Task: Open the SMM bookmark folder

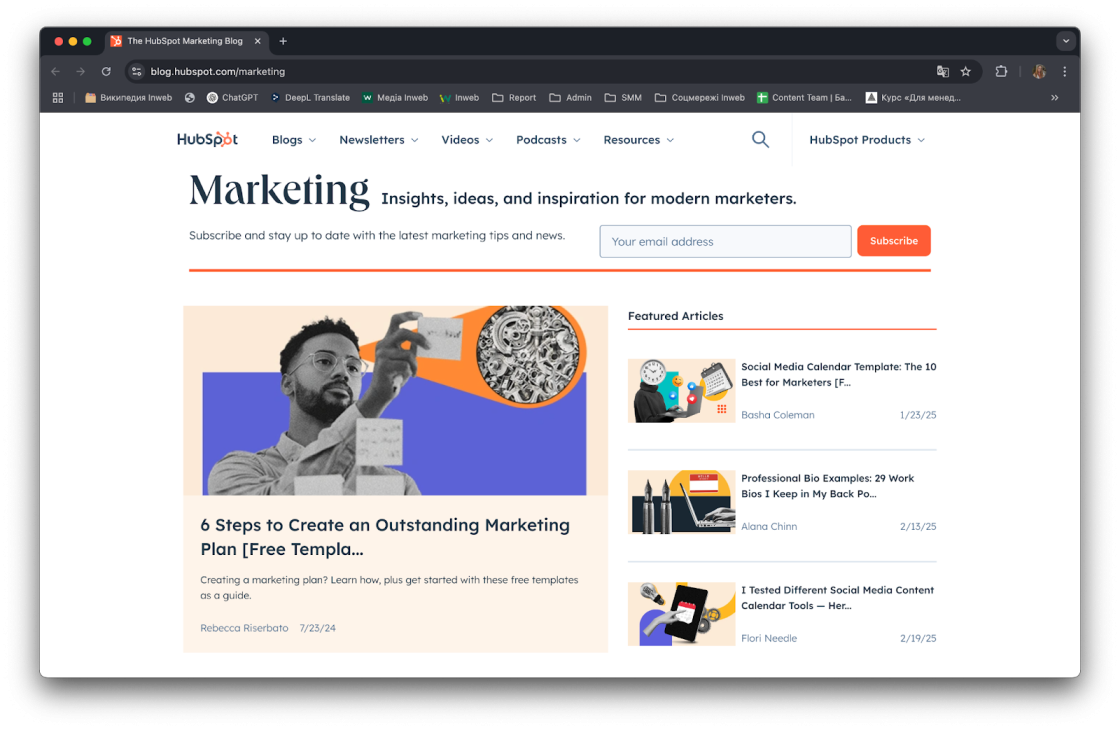Action: (x=623, y=98)
